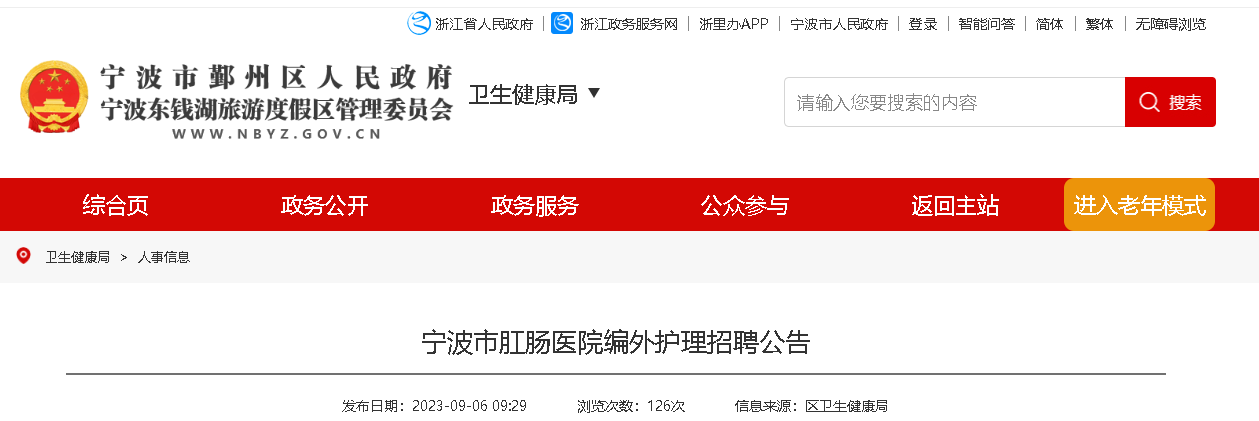
Task: Click the search input field
Action: click(954, 102)
